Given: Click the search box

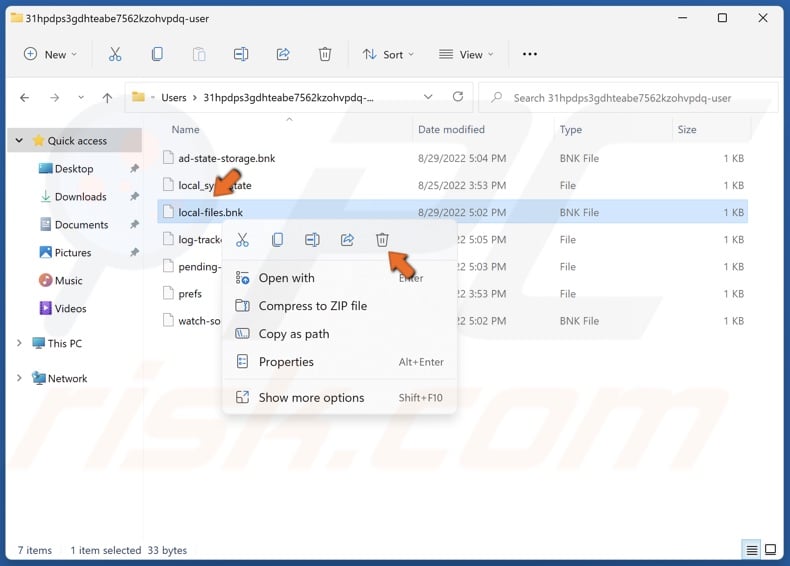Looking at the screenshot, I should [x=628, y=98].
